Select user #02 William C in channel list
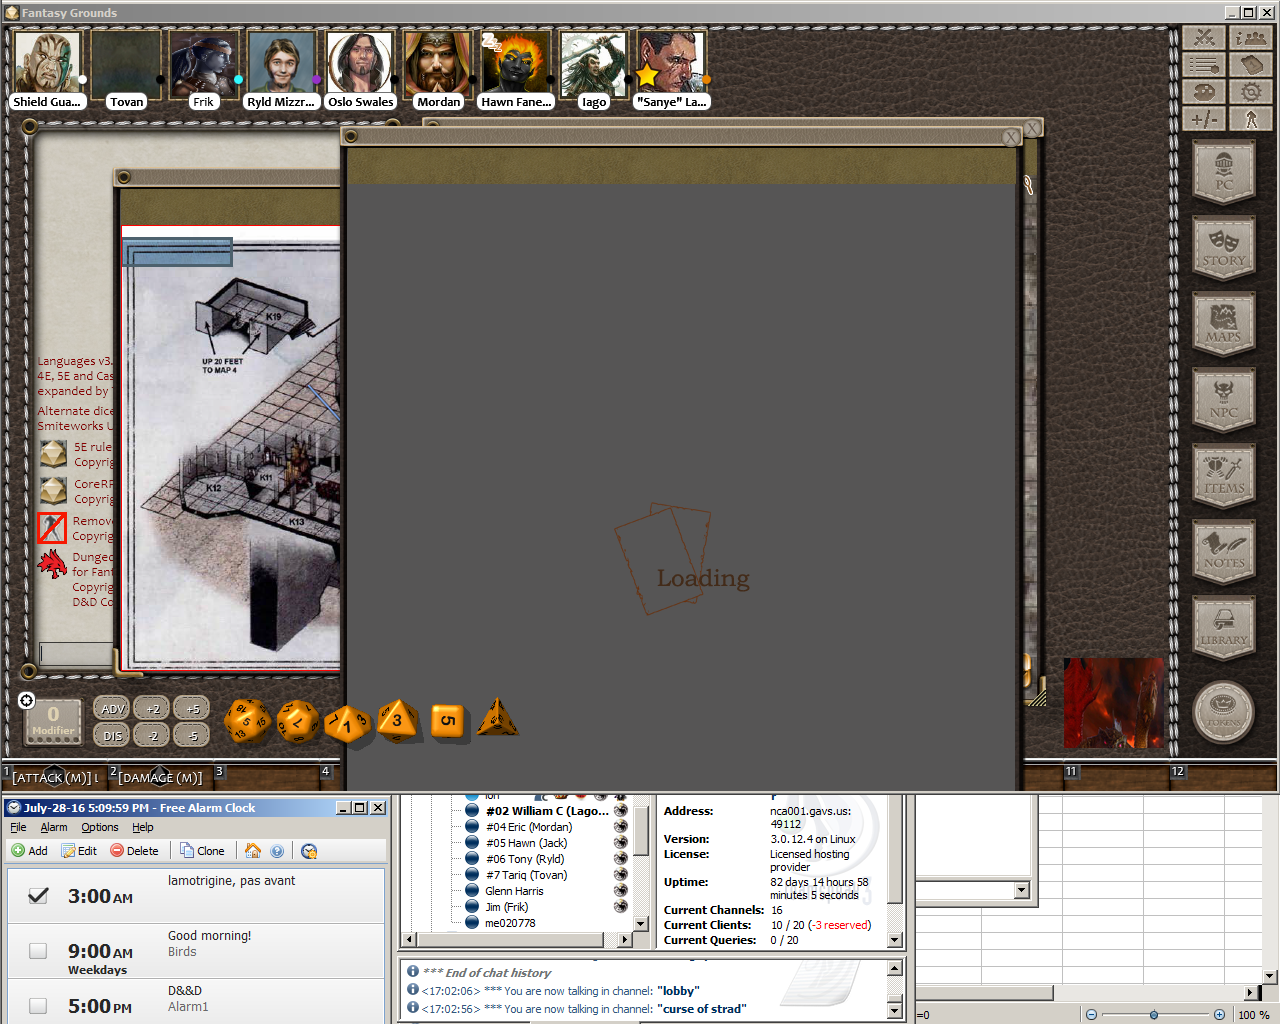The image size is (1280, 1024). (x=547, y=811)
